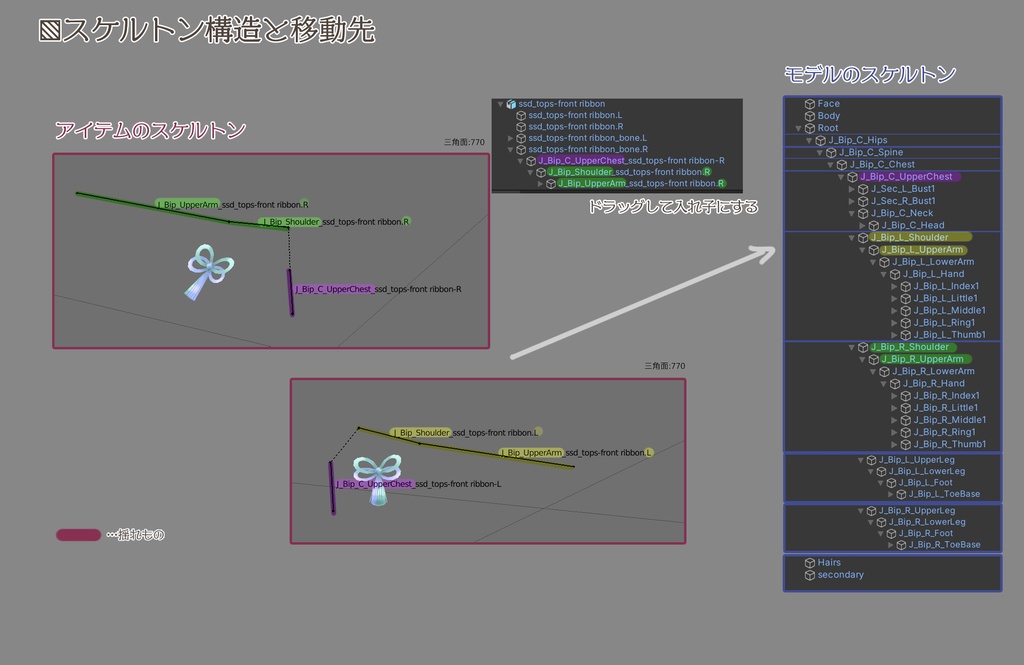Click the J_Bip_L_Foot cube icon

click(x=891, y=483)
